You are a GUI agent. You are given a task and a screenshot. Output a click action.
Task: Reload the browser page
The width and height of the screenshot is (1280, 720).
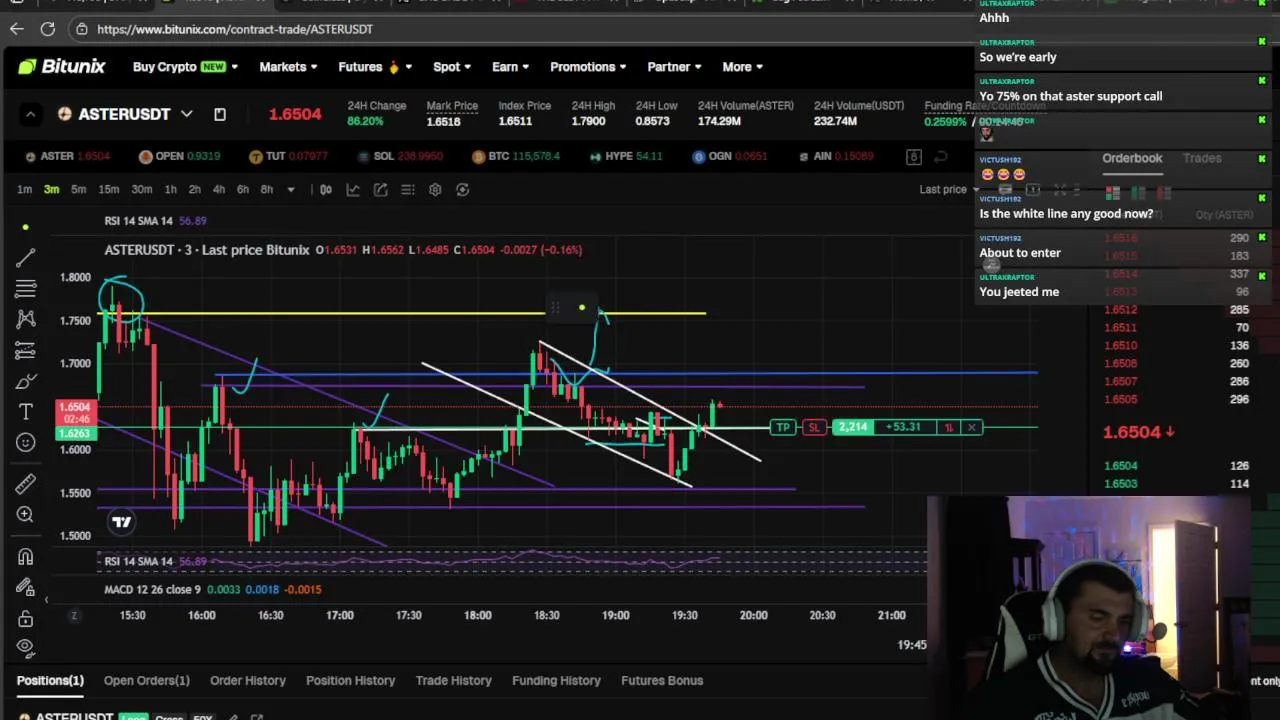coord(47,29)
